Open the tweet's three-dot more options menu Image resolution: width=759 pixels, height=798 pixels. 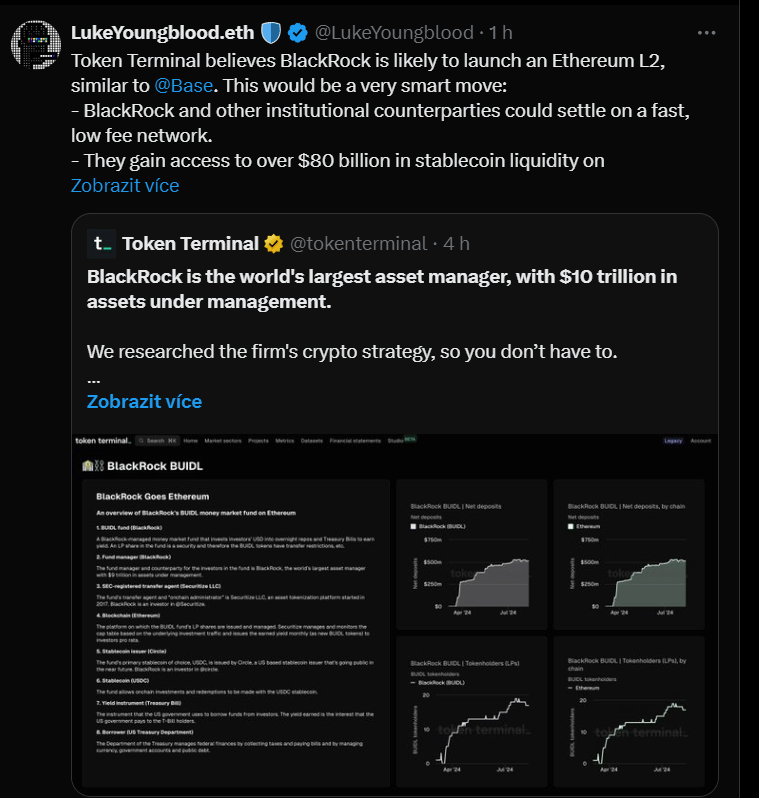(707, 32)
